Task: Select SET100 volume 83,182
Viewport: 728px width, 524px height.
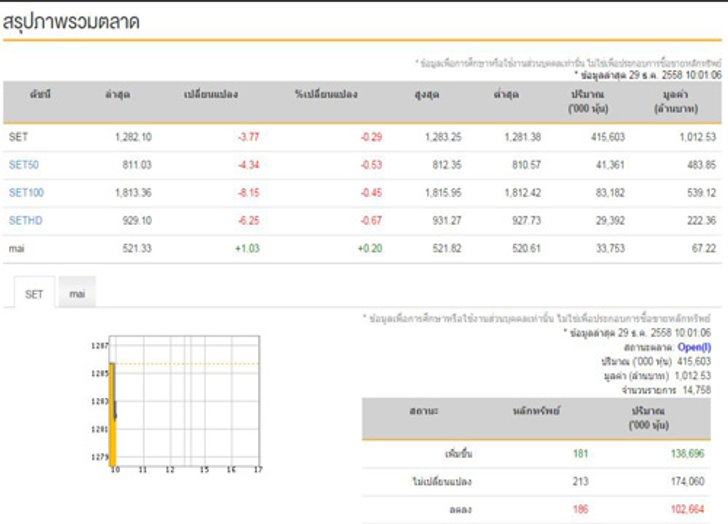Action: [x=610, y=193]
